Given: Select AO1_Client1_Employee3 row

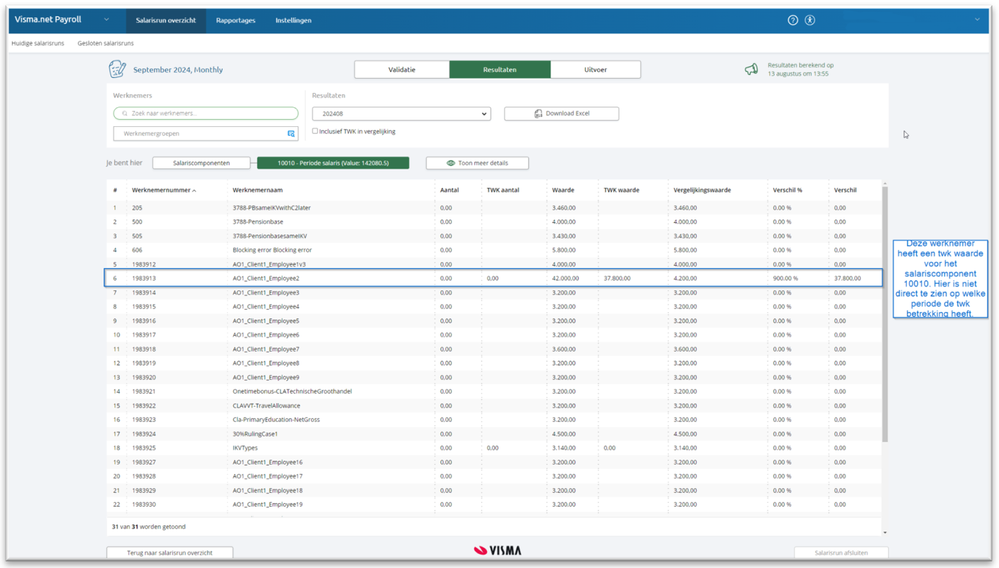Looking at the screenshot, I should point(494,292).
